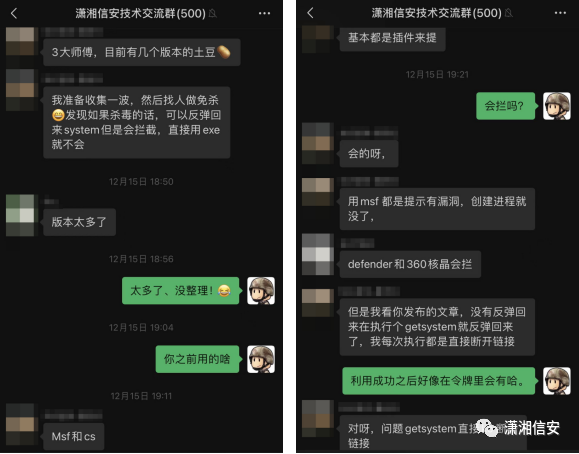Tap the blurred avatar beside defender和360核晶会拦
This screenshot has height=454, width=579.
point(318,254)
